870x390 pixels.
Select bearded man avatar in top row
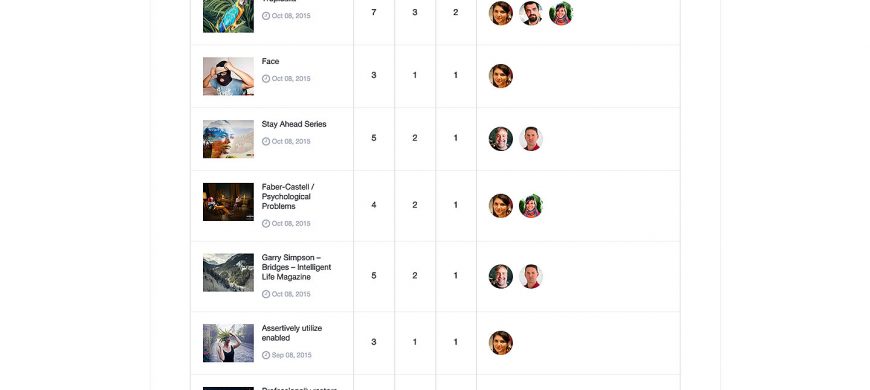click(x=531, y=13)
